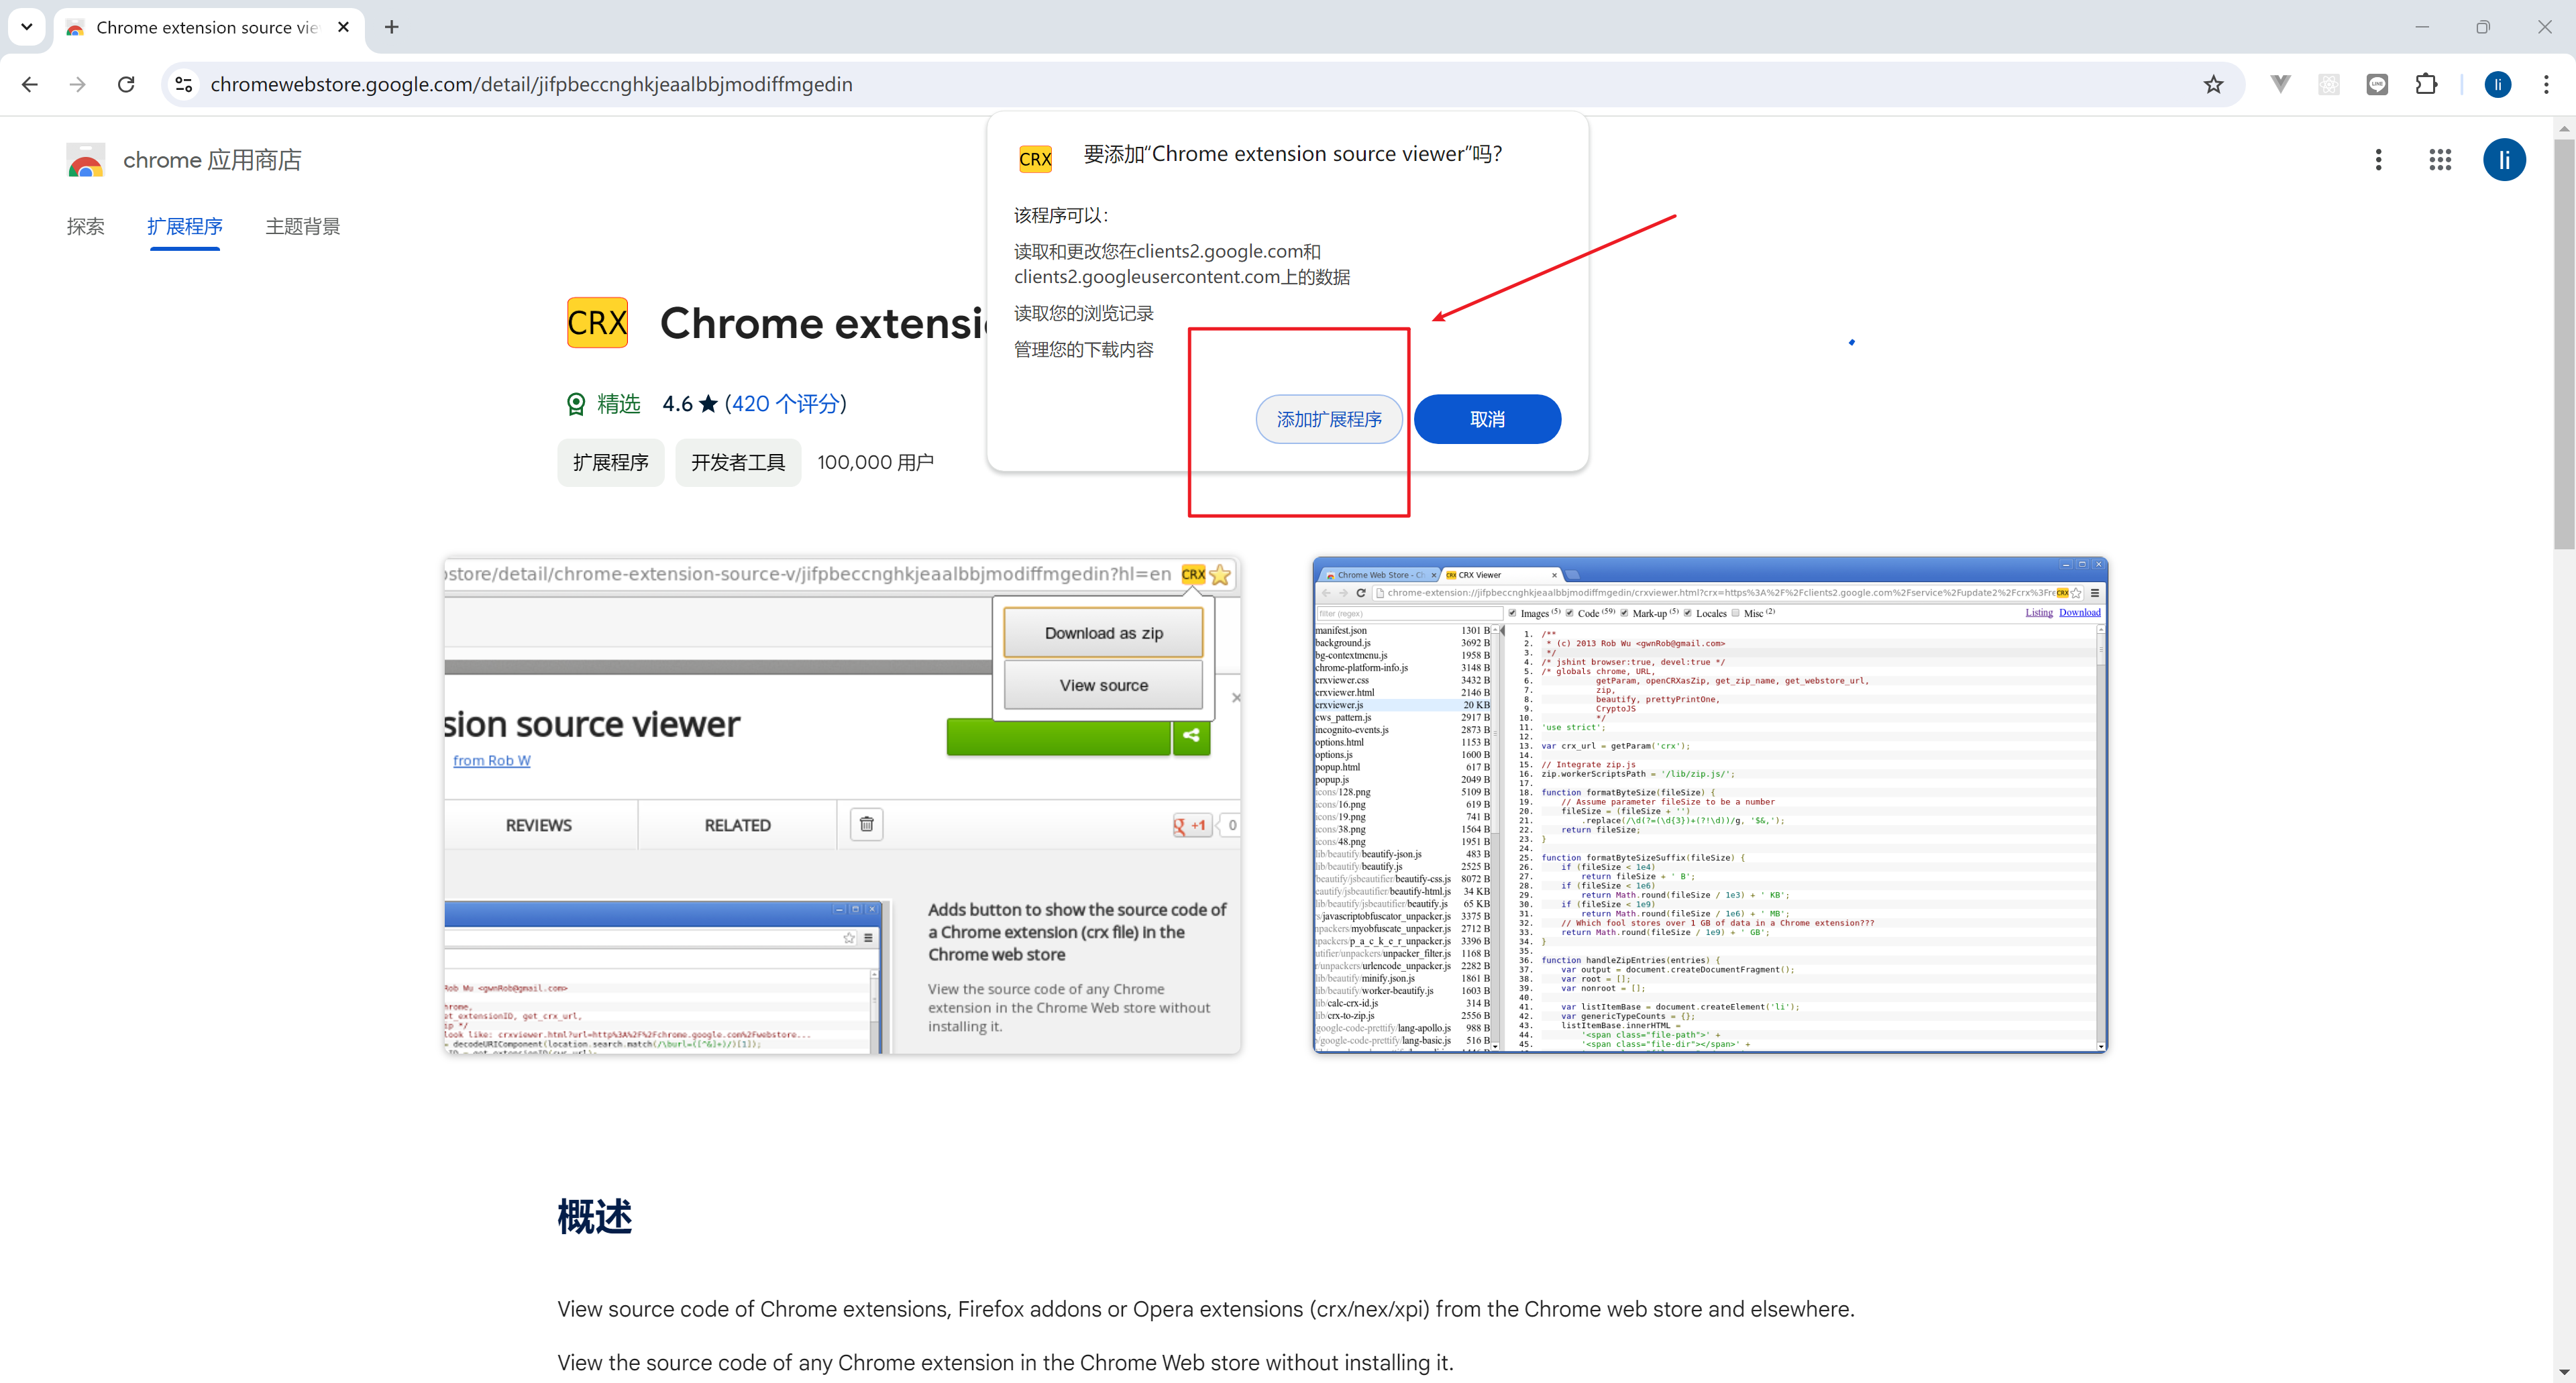Click '100,000 用户' text
2576x1383 pixels.
[x=875, y=463]
